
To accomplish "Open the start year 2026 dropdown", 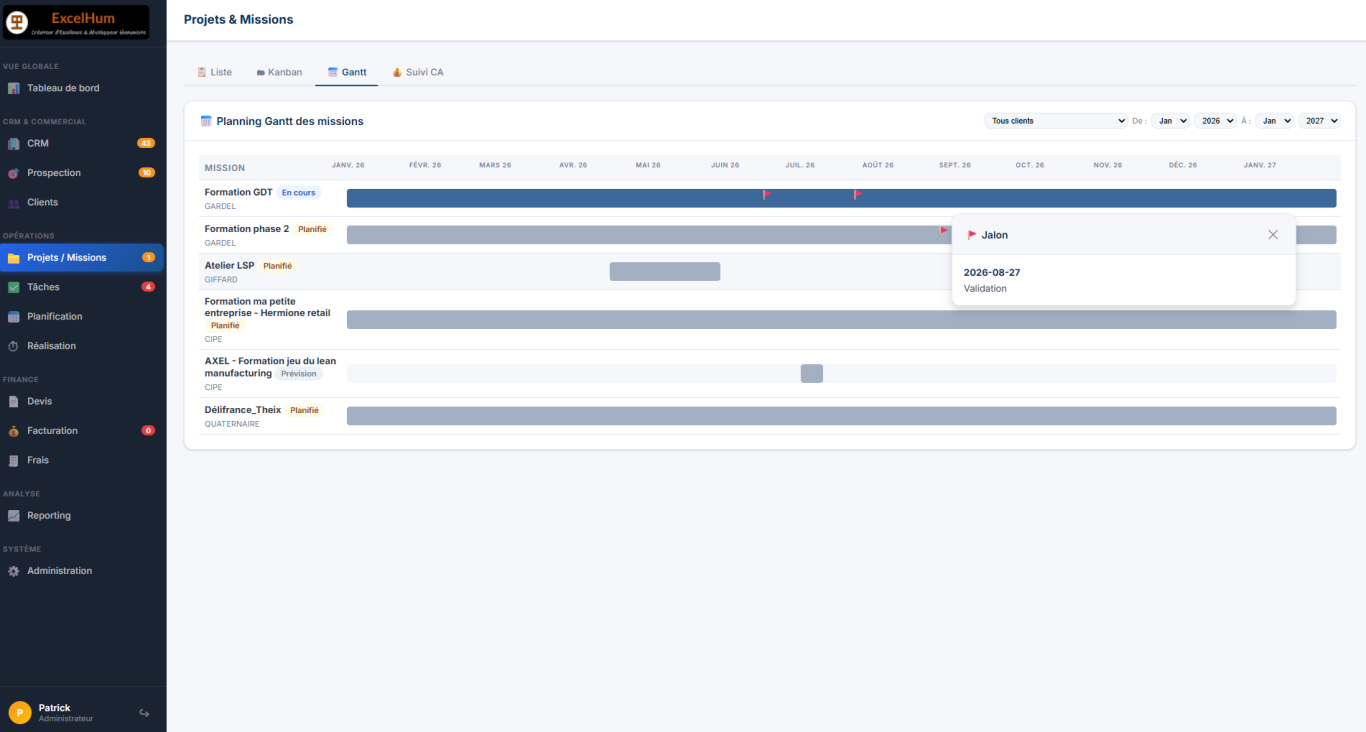I will [1215, 121].
